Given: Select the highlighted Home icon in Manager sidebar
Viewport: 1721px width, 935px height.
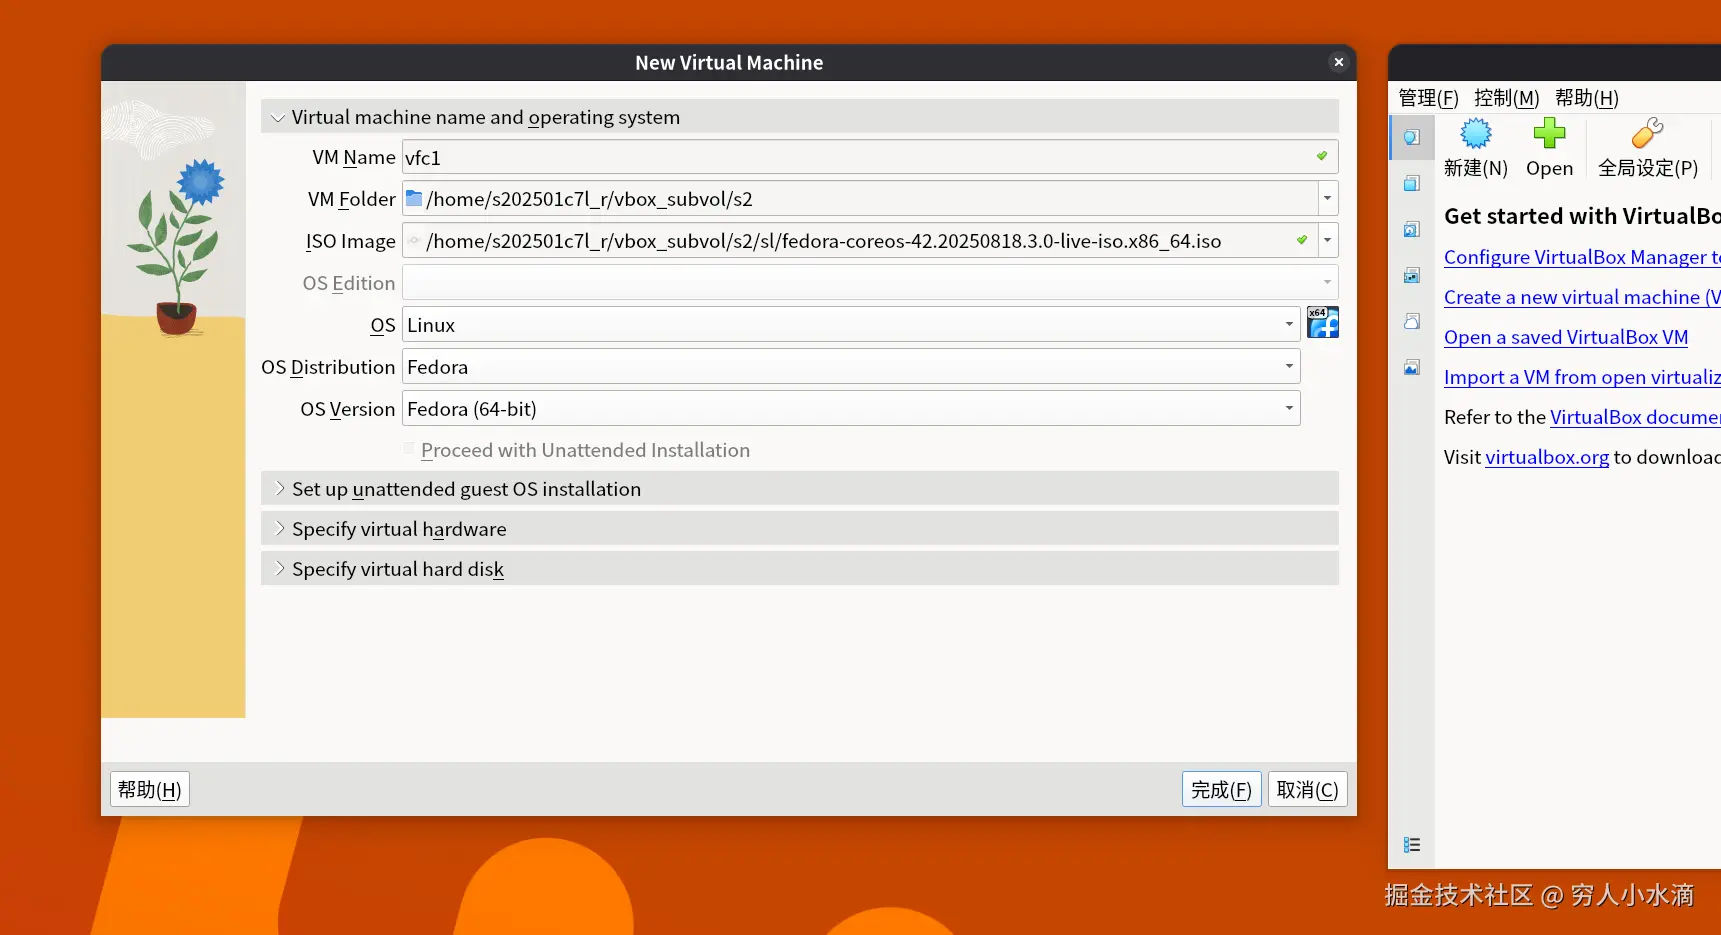Looking at the screenshot, I should (x=1412, y=137).
